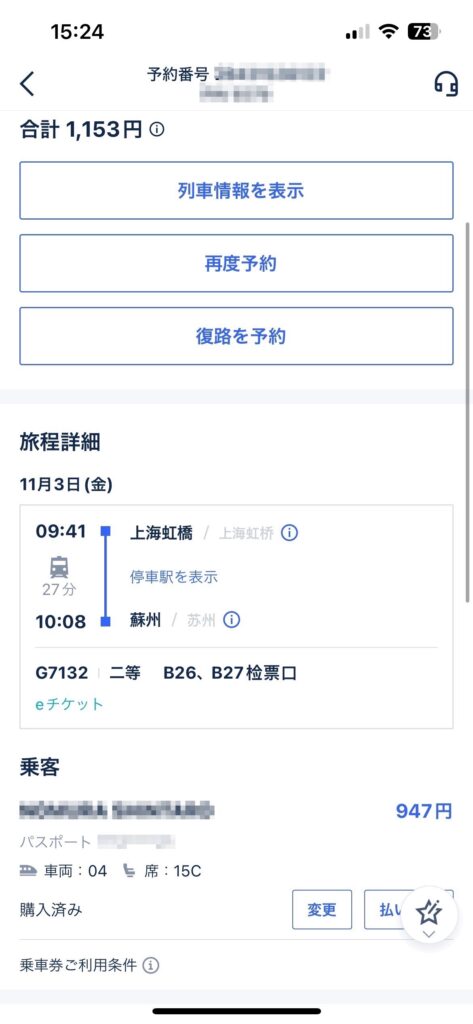
Task: Tap info icon beside 上海虹桥 station
Action: (289, 533)
